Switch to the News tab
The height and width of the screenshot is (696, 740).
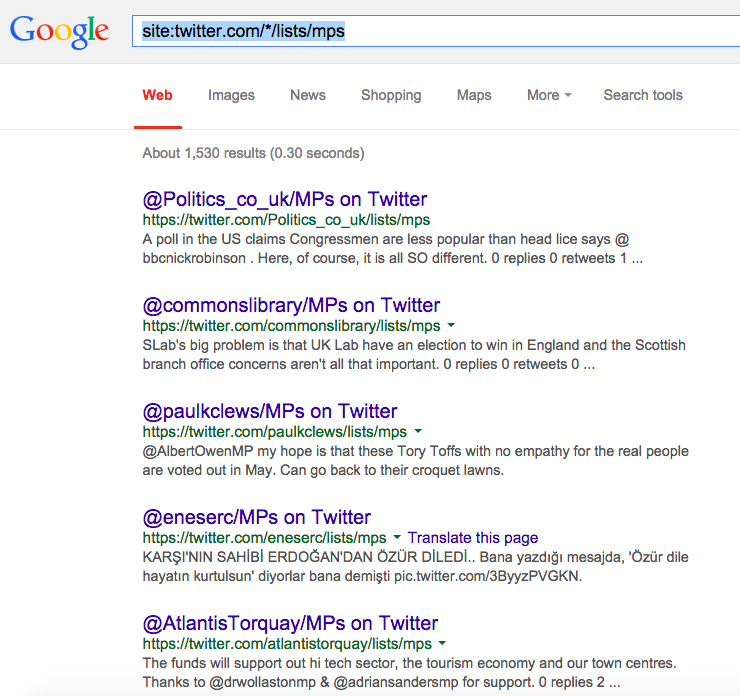click(308, 95)
